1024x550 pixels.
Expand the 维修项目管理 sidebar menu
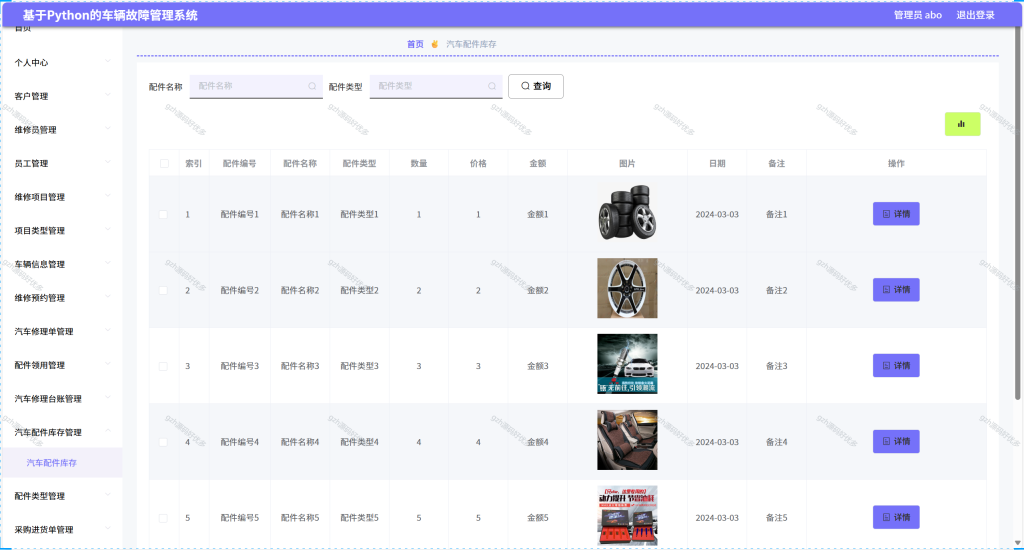tap(61, 197)
